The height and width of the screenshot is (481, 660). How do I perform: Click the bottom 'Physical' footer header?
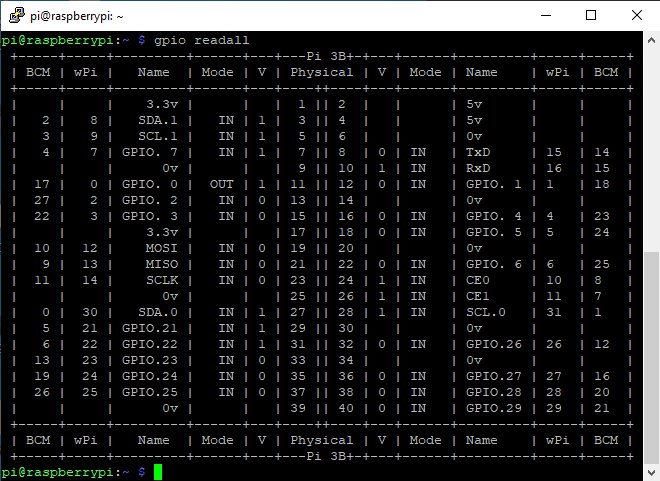pyautogui.click(x=322, y=441)
